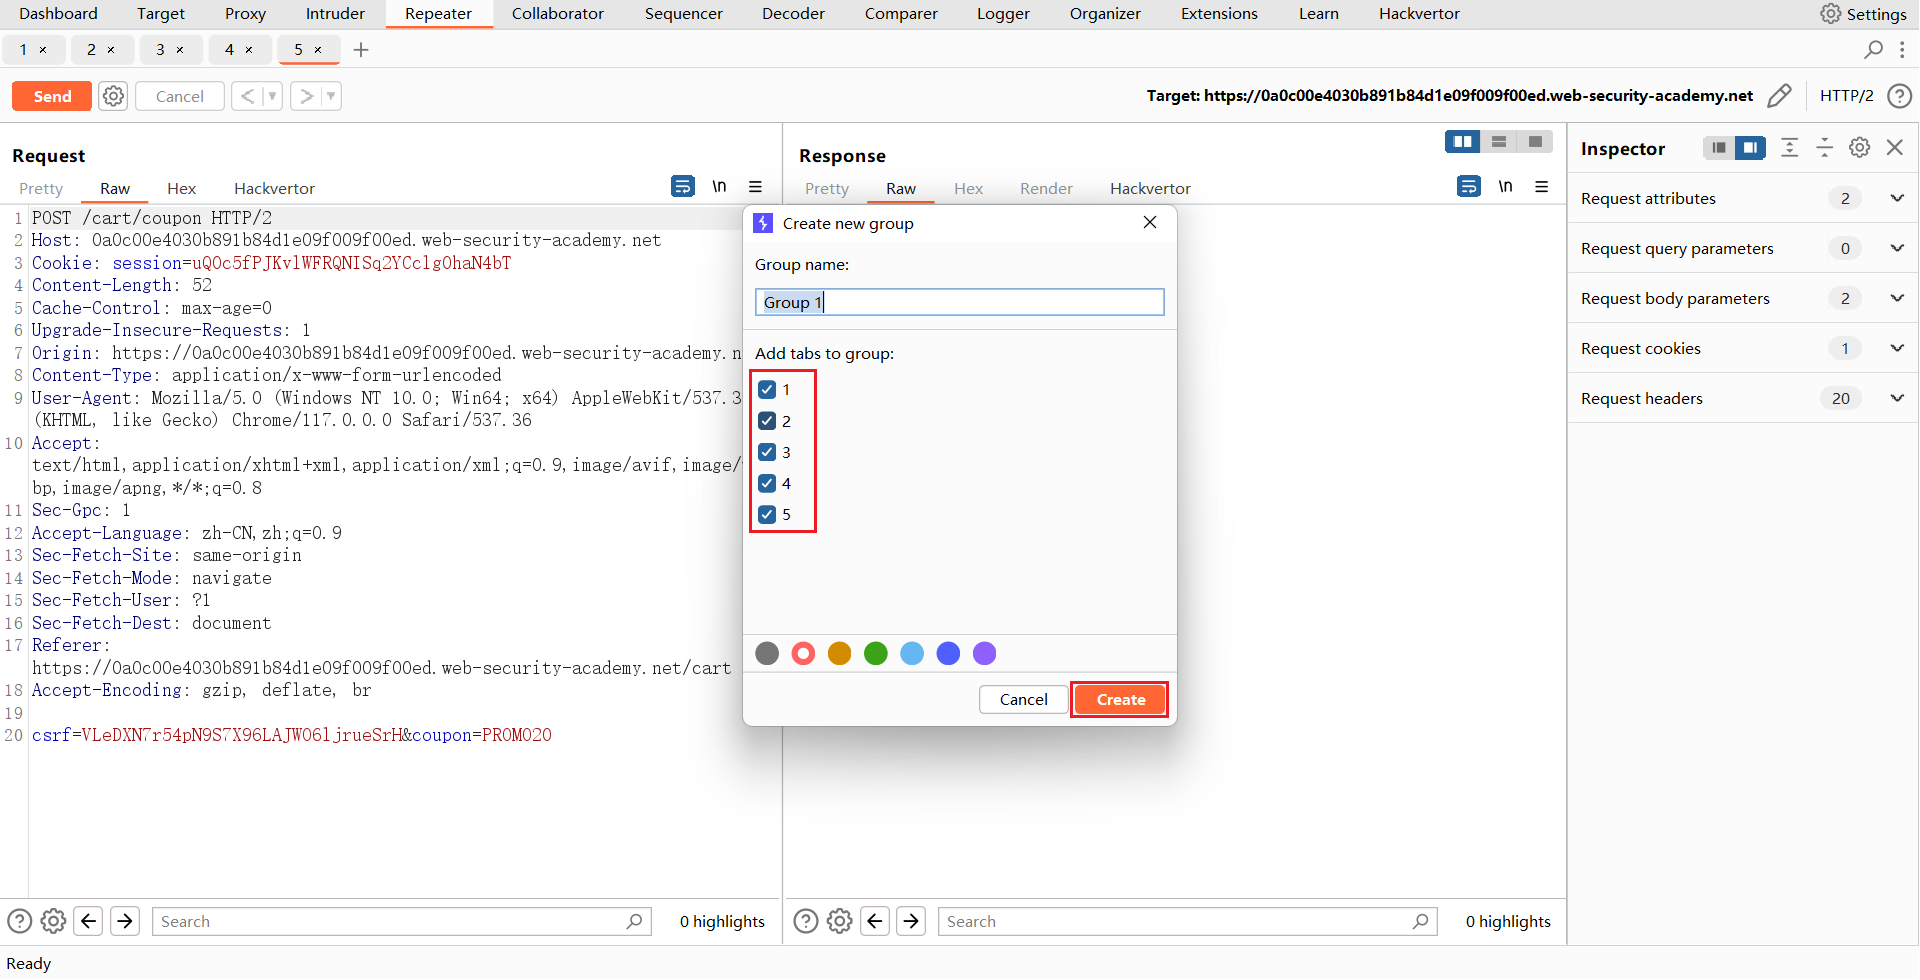This screenshot has height=980, width=1920.
Task: Edit target using the pencil icon
Action: (1779, 96)
